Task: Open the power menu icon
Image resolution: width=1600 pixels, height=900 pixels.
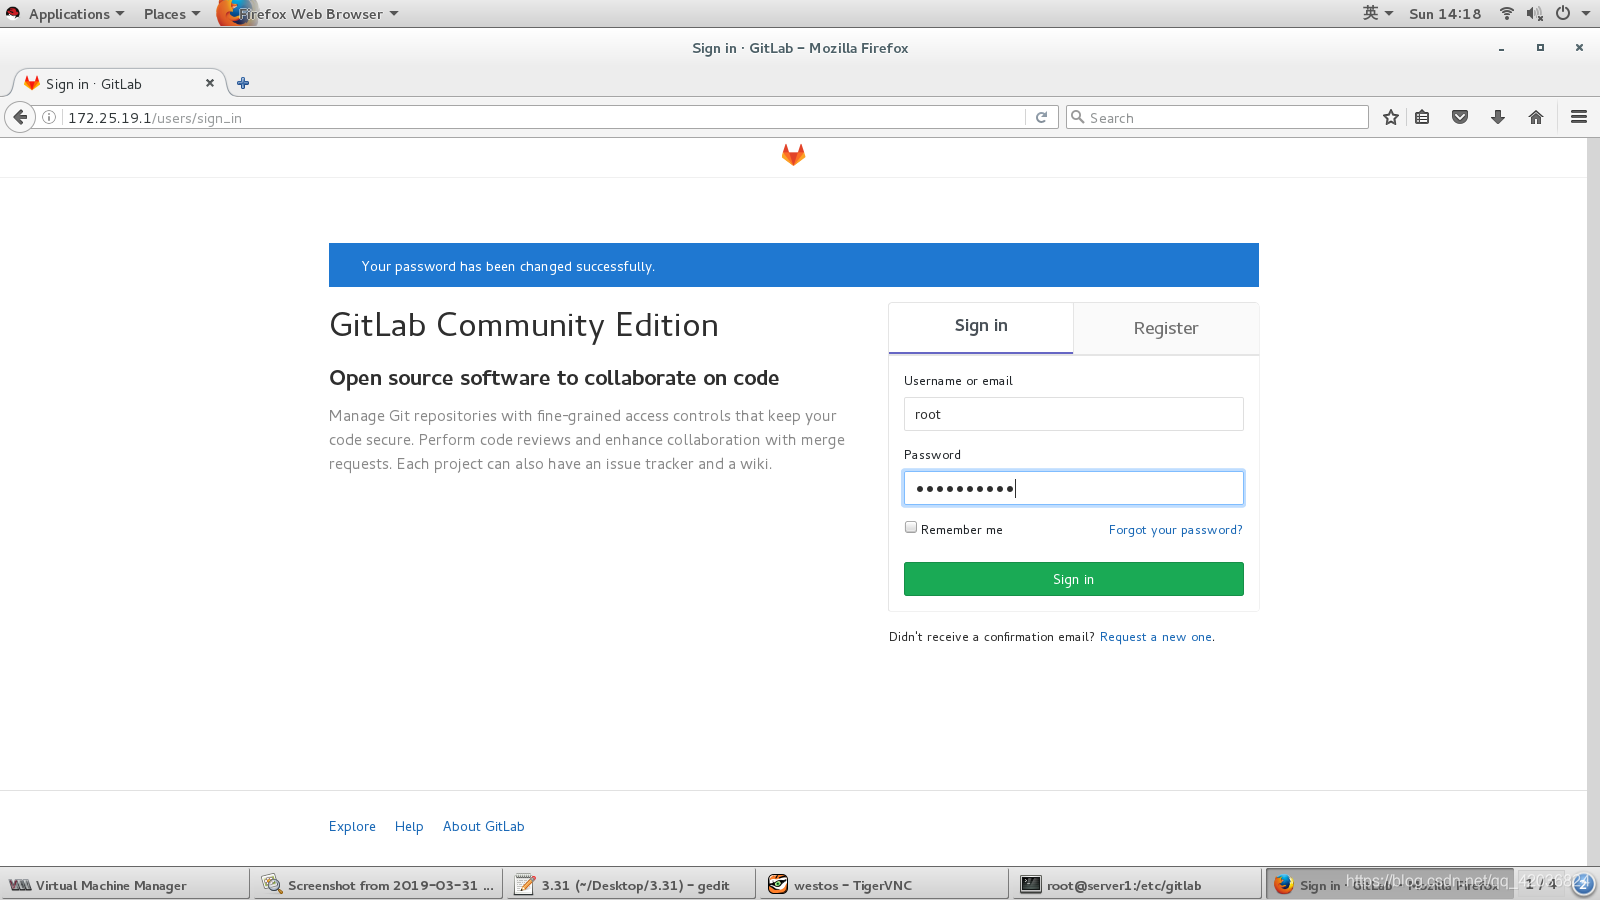Action: (x=1563, y=13)
